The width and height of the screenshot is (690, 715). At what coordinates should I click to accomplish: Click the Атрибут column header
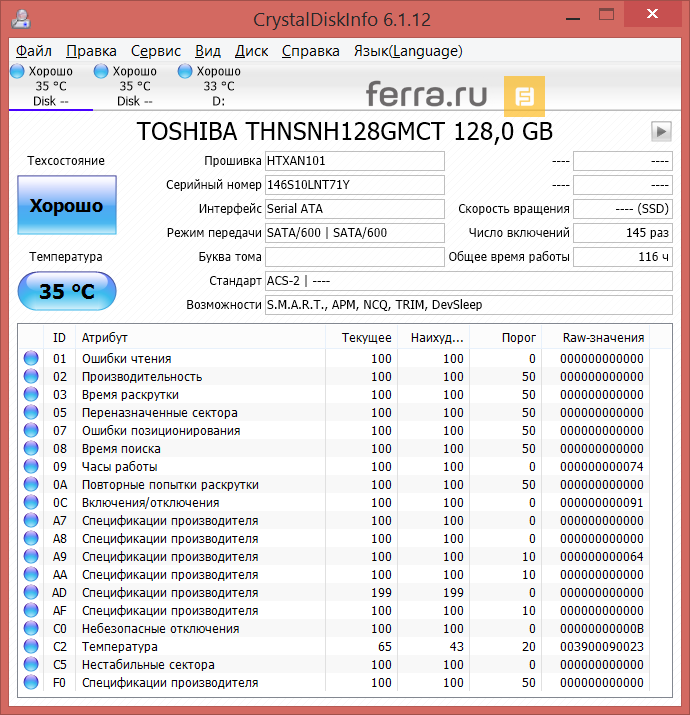(x=200, y=338)
